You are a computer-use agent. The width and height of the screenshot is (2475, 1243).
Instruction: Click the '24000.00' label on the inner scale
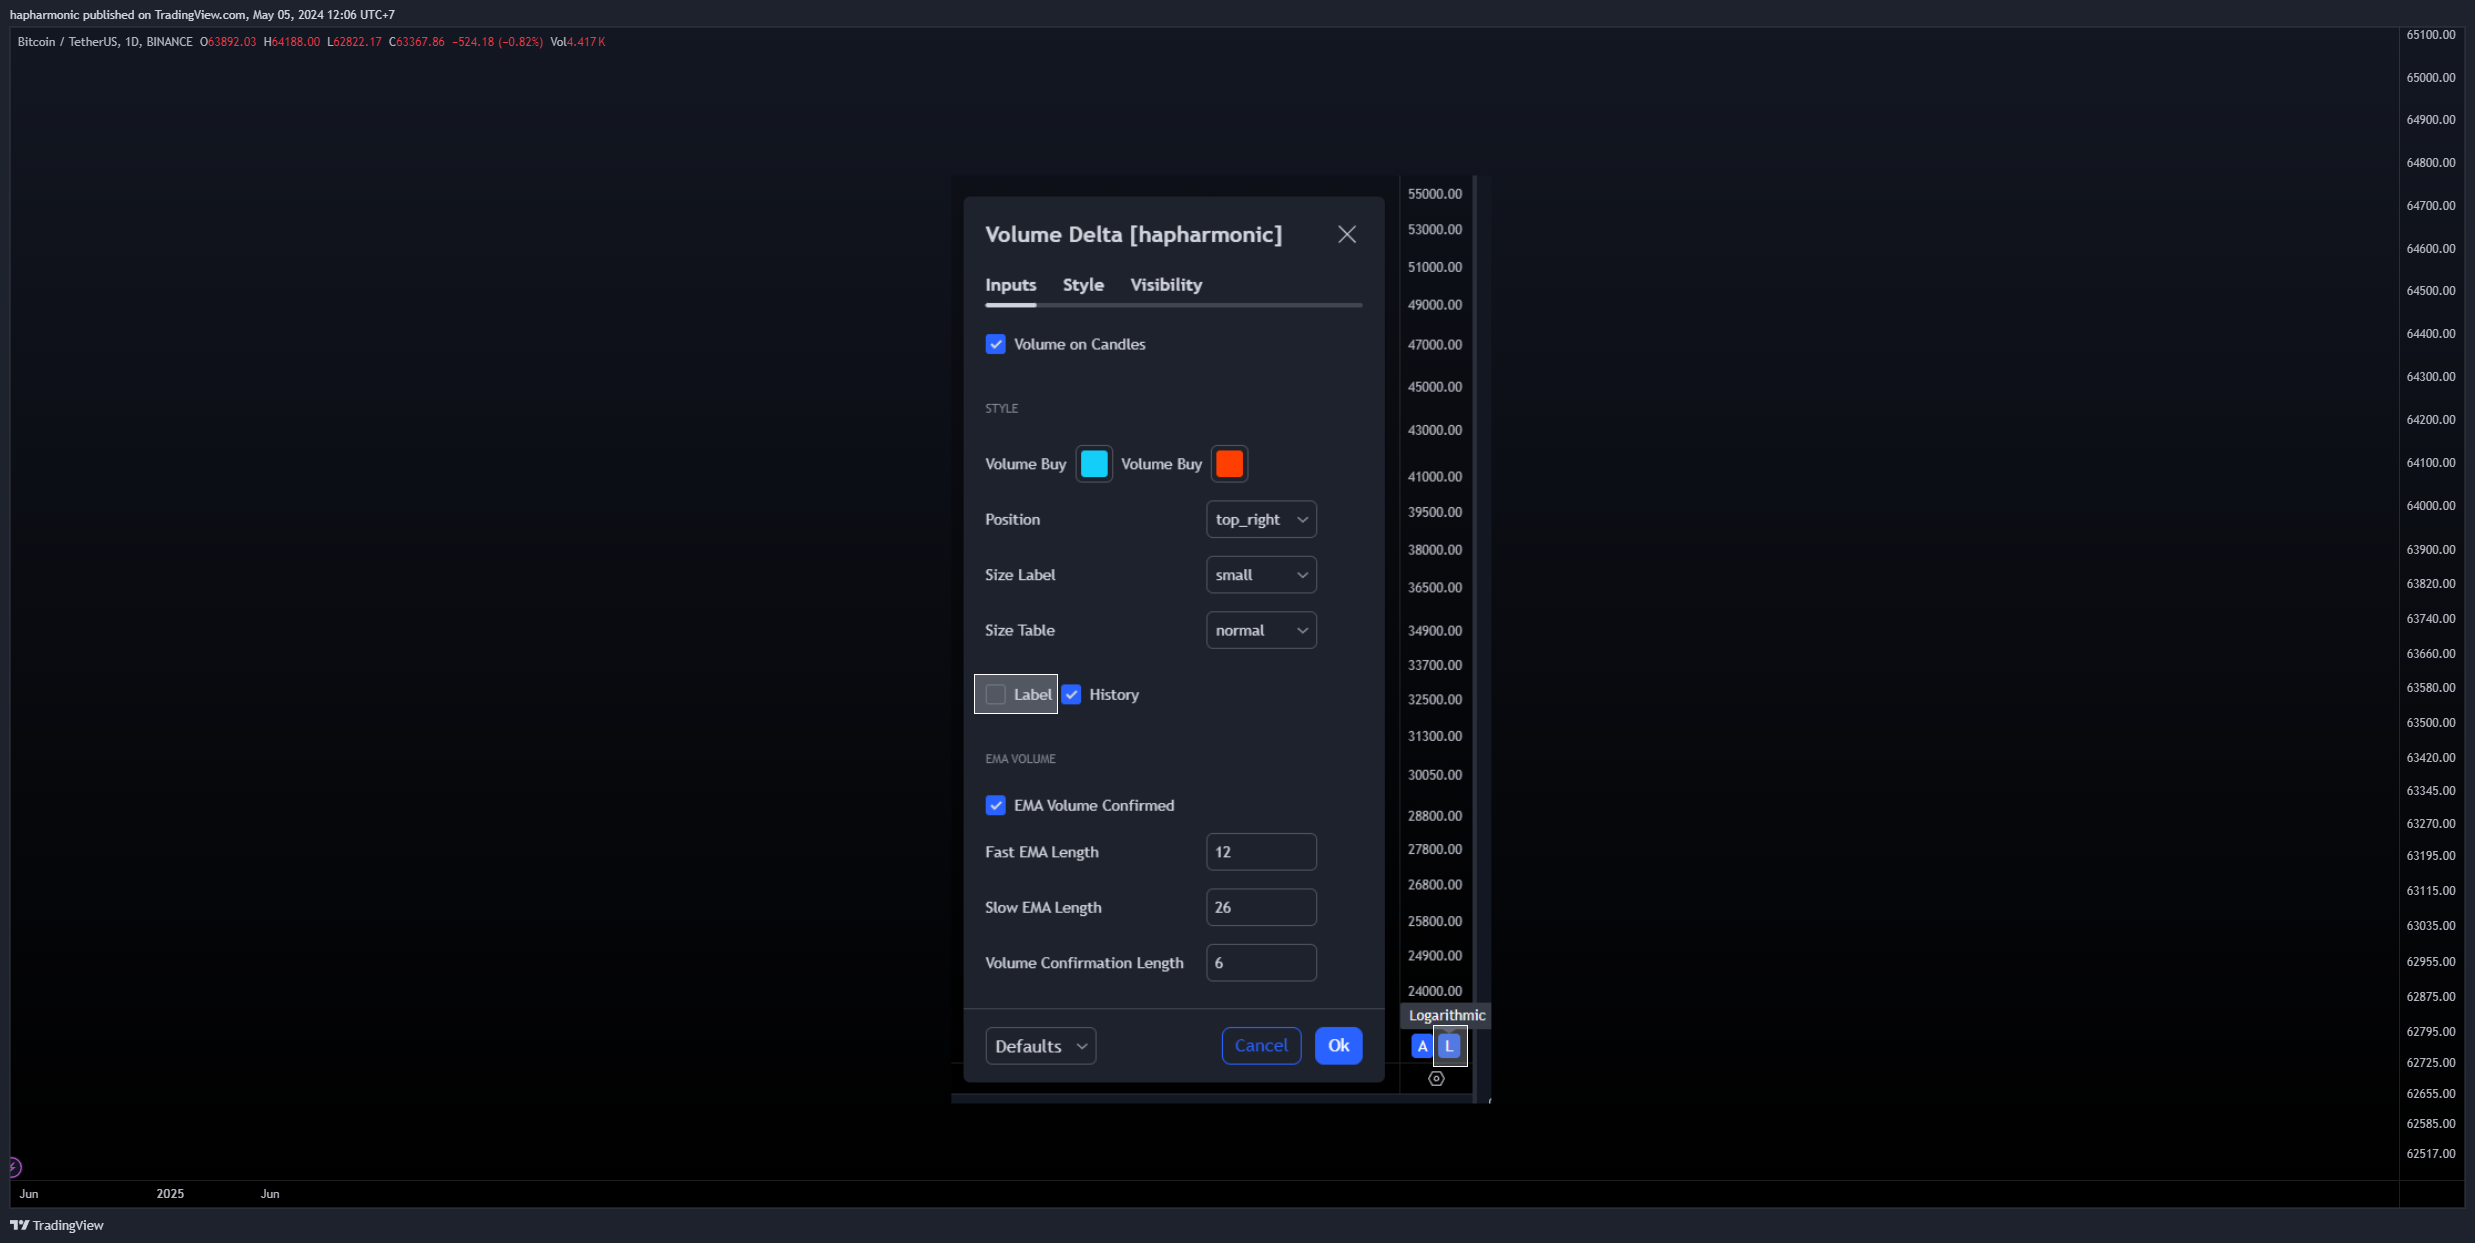point(1435,991)
